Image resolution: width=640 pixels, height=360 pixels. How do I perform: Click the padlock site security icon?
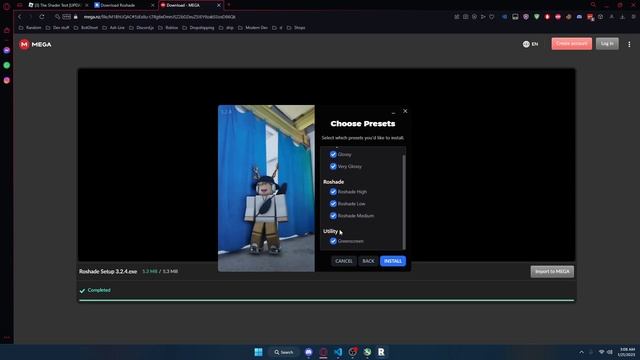[76, 17]
